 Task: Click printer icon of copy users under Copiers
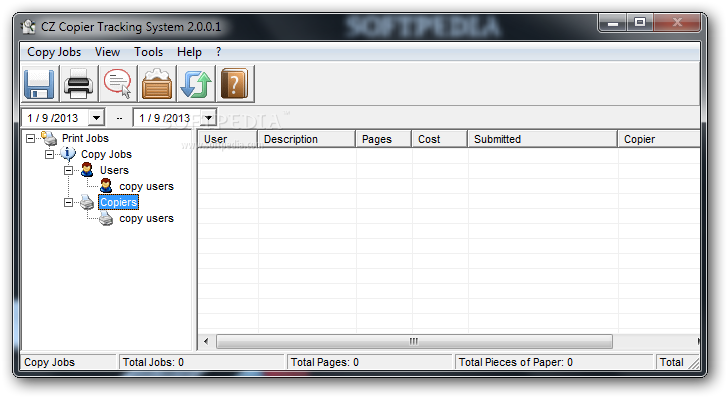[x=106, y=218]
